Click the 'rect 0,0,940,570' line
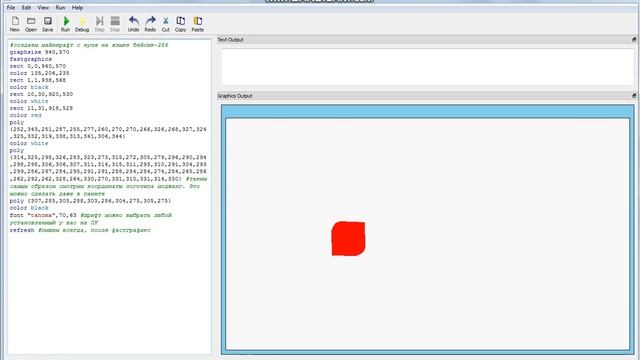640x360 pixels. click(x=38, y=66)
